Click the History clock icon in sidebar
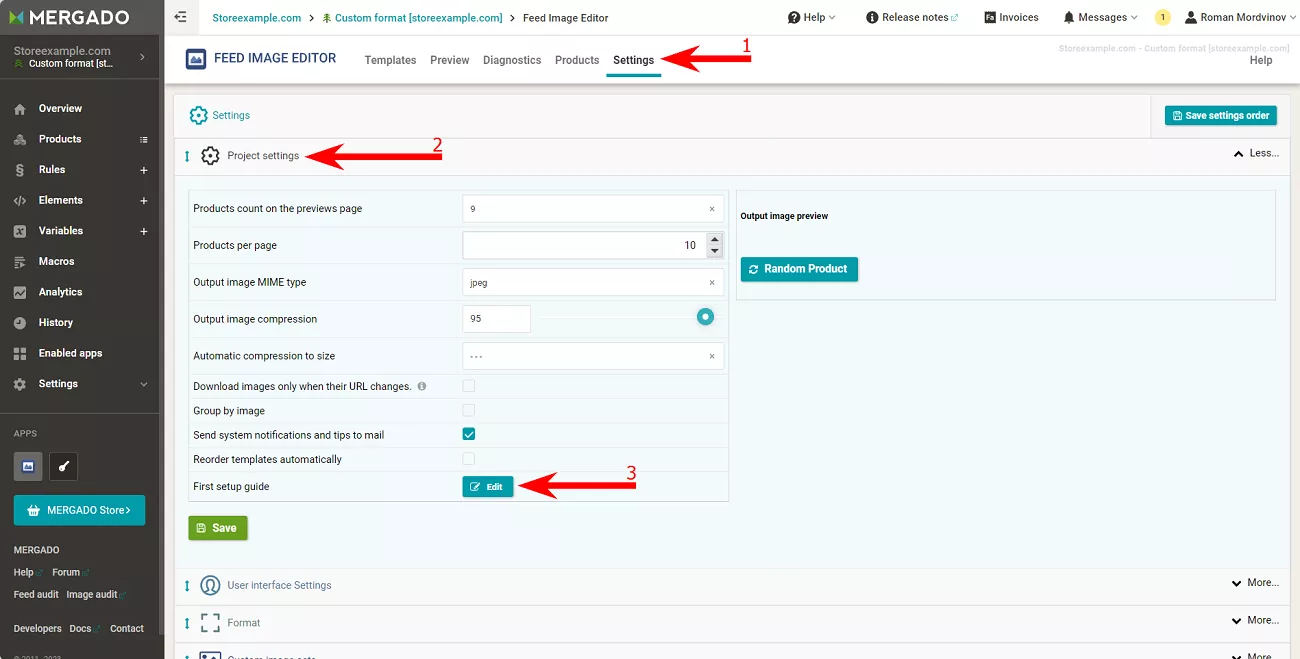This screenshot has width=1300, height=659. [20, 323]
